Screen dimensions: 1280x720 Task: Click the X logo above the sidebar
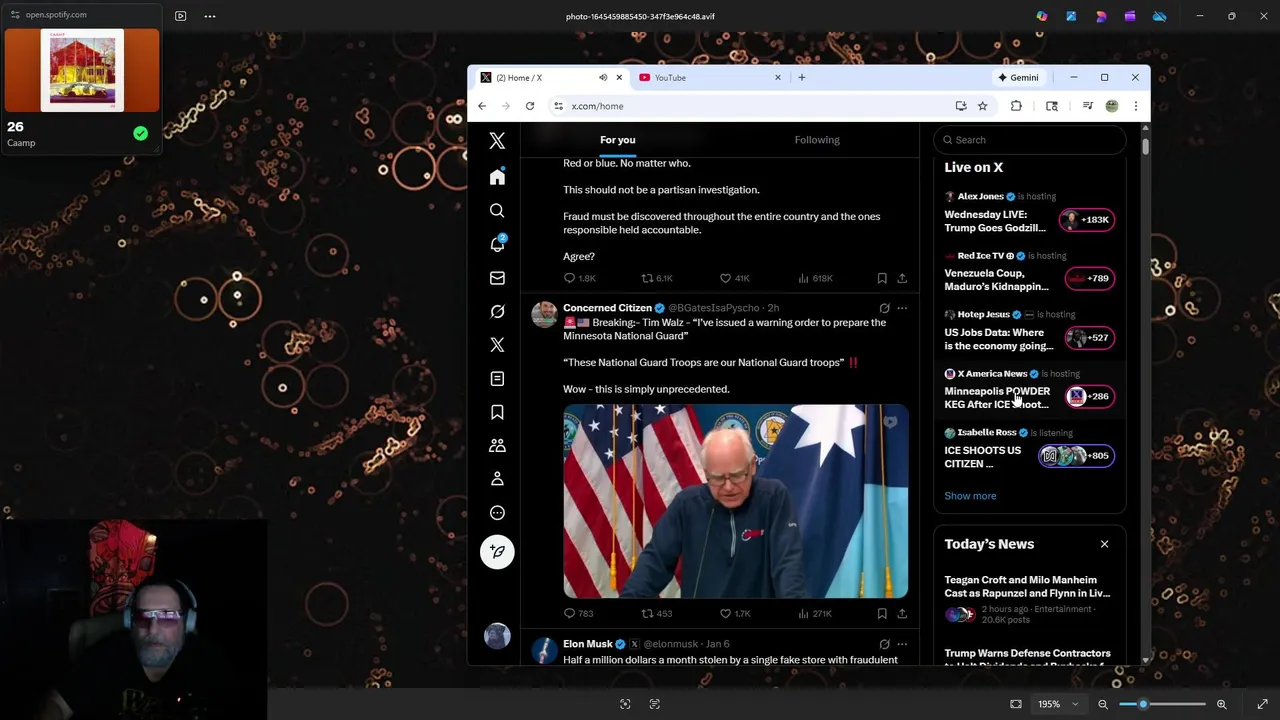pos(497,141)
